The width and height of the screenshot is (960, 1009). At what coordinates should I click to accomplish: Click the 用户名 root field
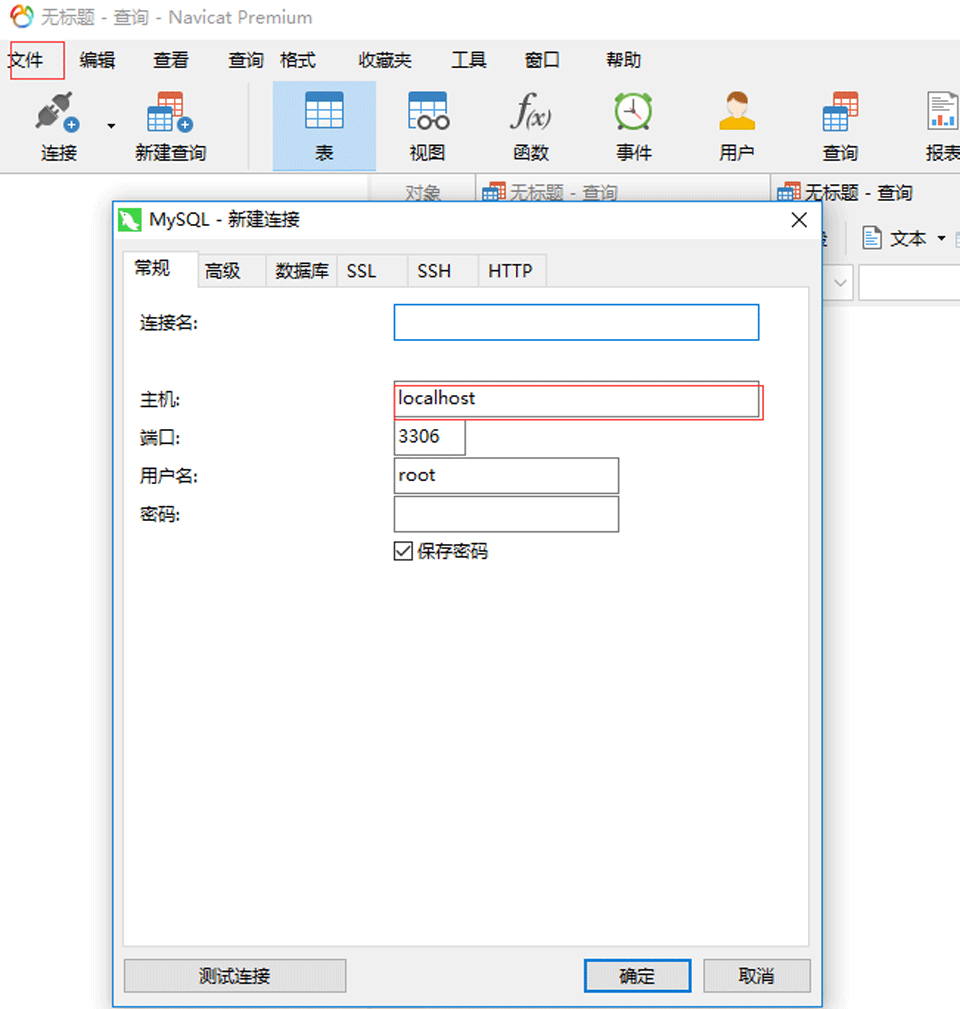pos(506,476)
